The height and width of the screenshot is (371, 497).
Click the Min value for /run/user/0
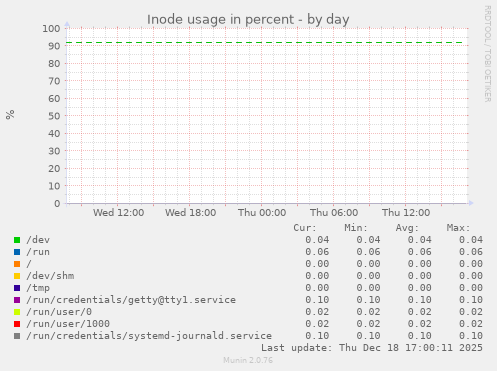coord(368,312)
